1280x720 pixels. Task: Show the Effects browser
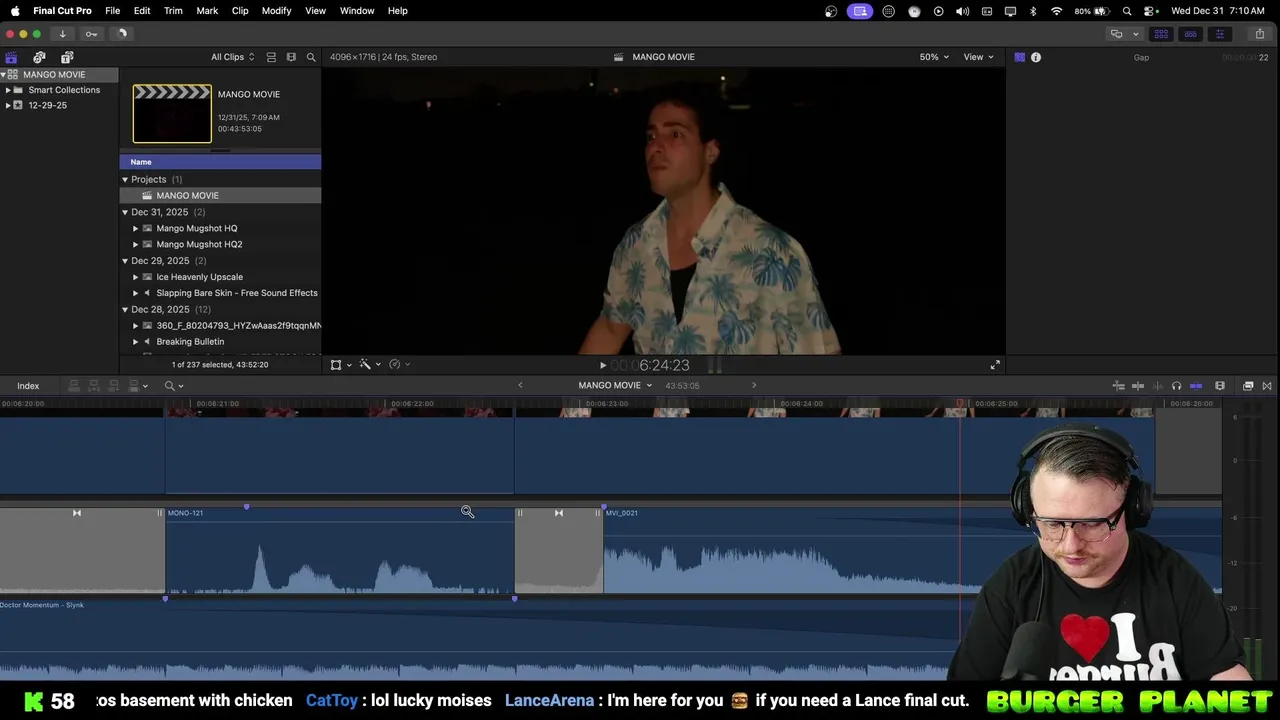1248,386
